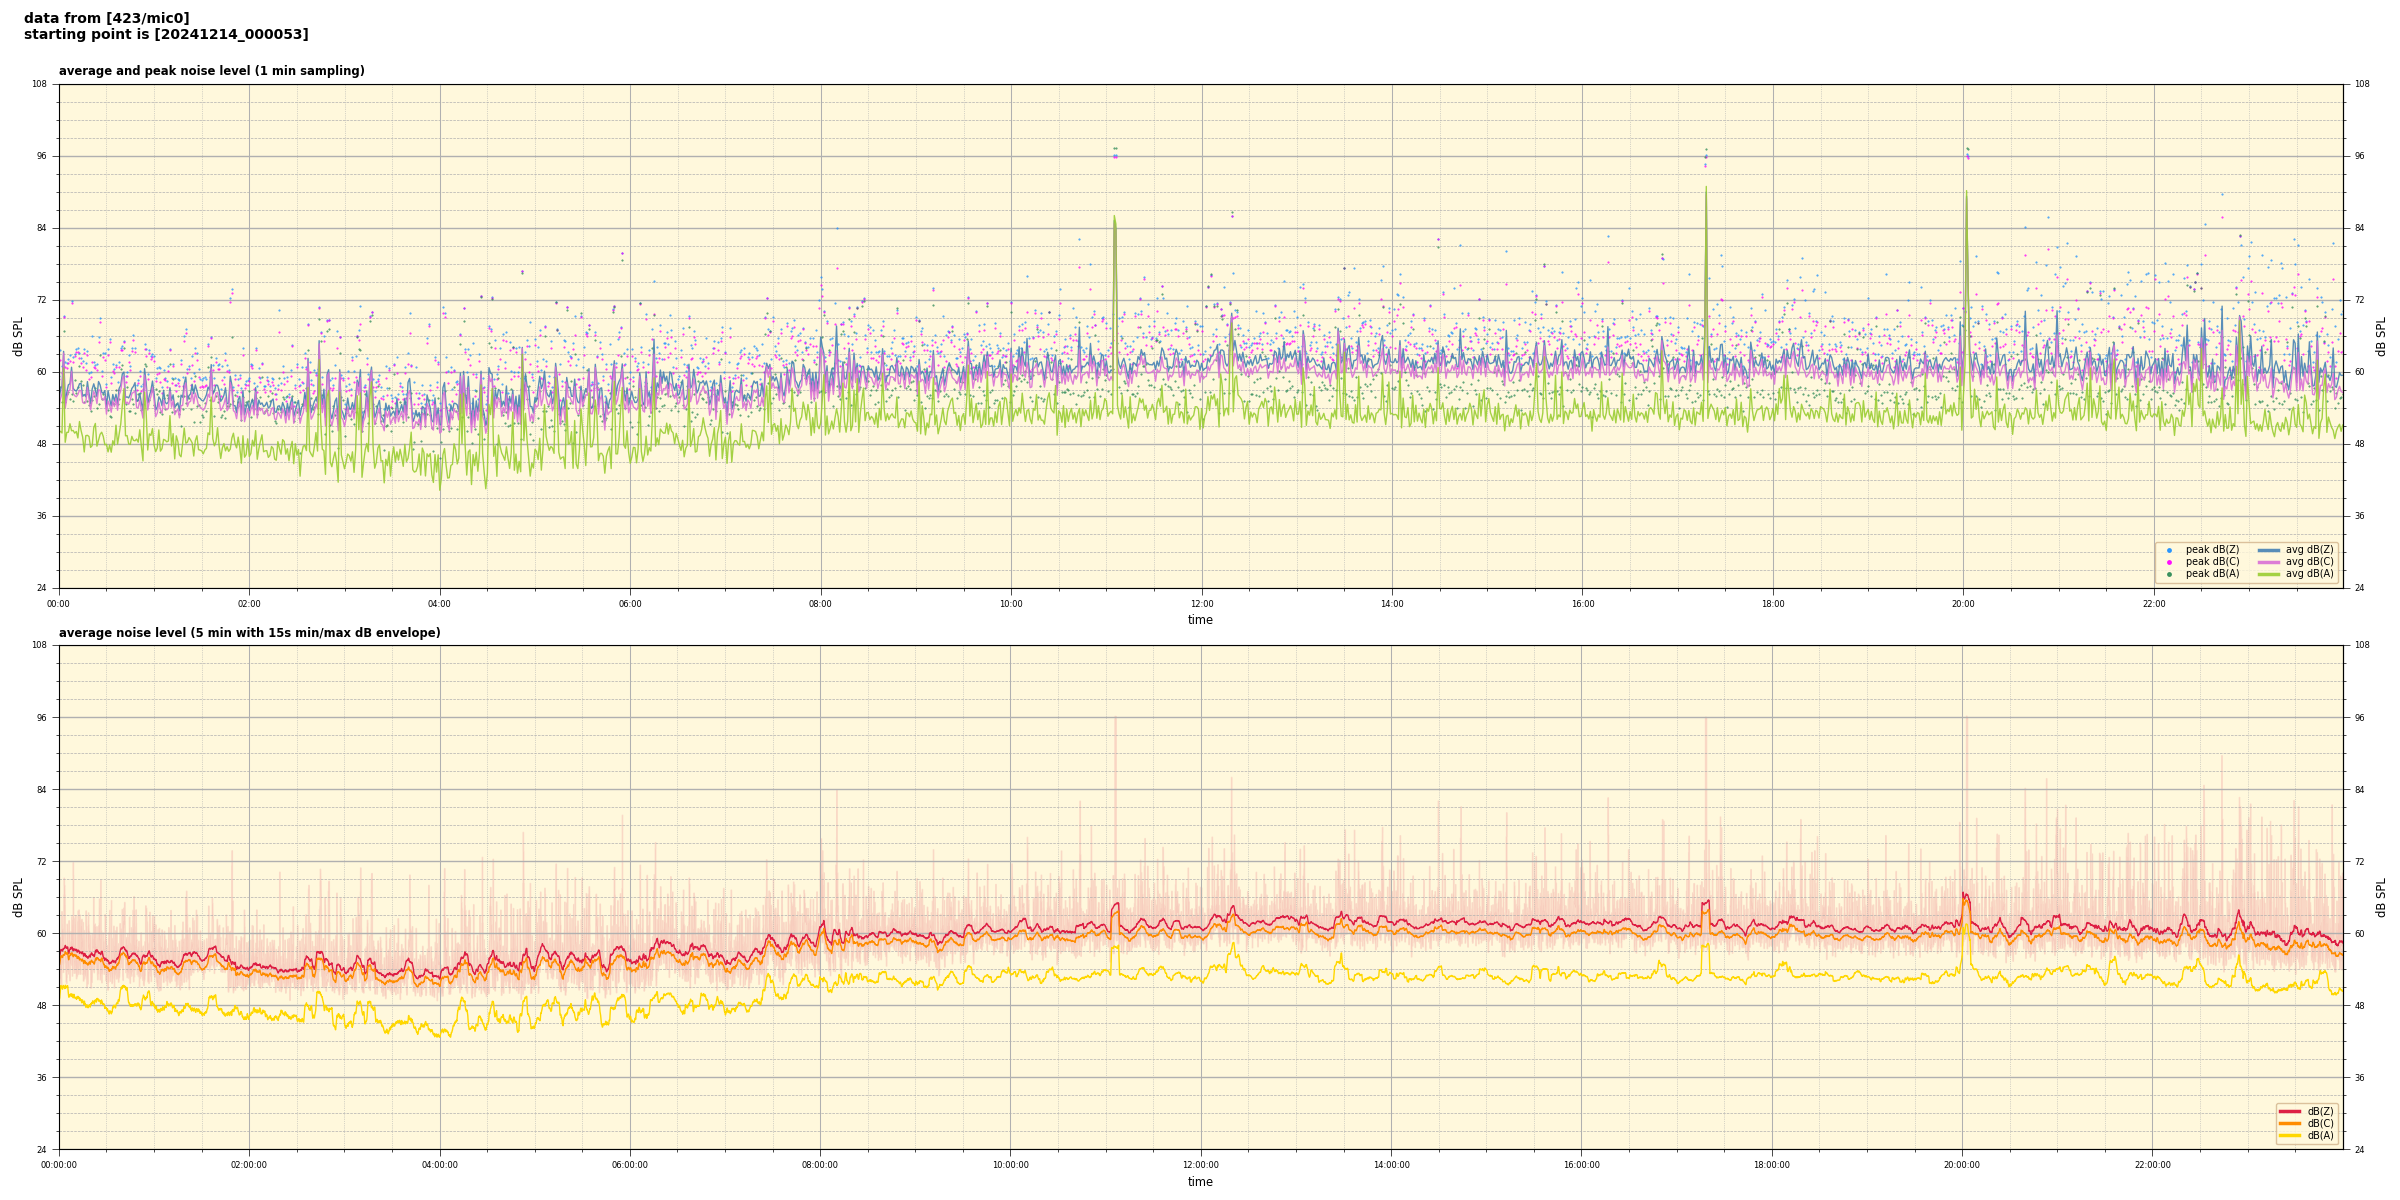2400x1200 pixels.
Task: Click the 20:00:00 tick label on the bottom chart
Action: [x=1962, y=1165]
